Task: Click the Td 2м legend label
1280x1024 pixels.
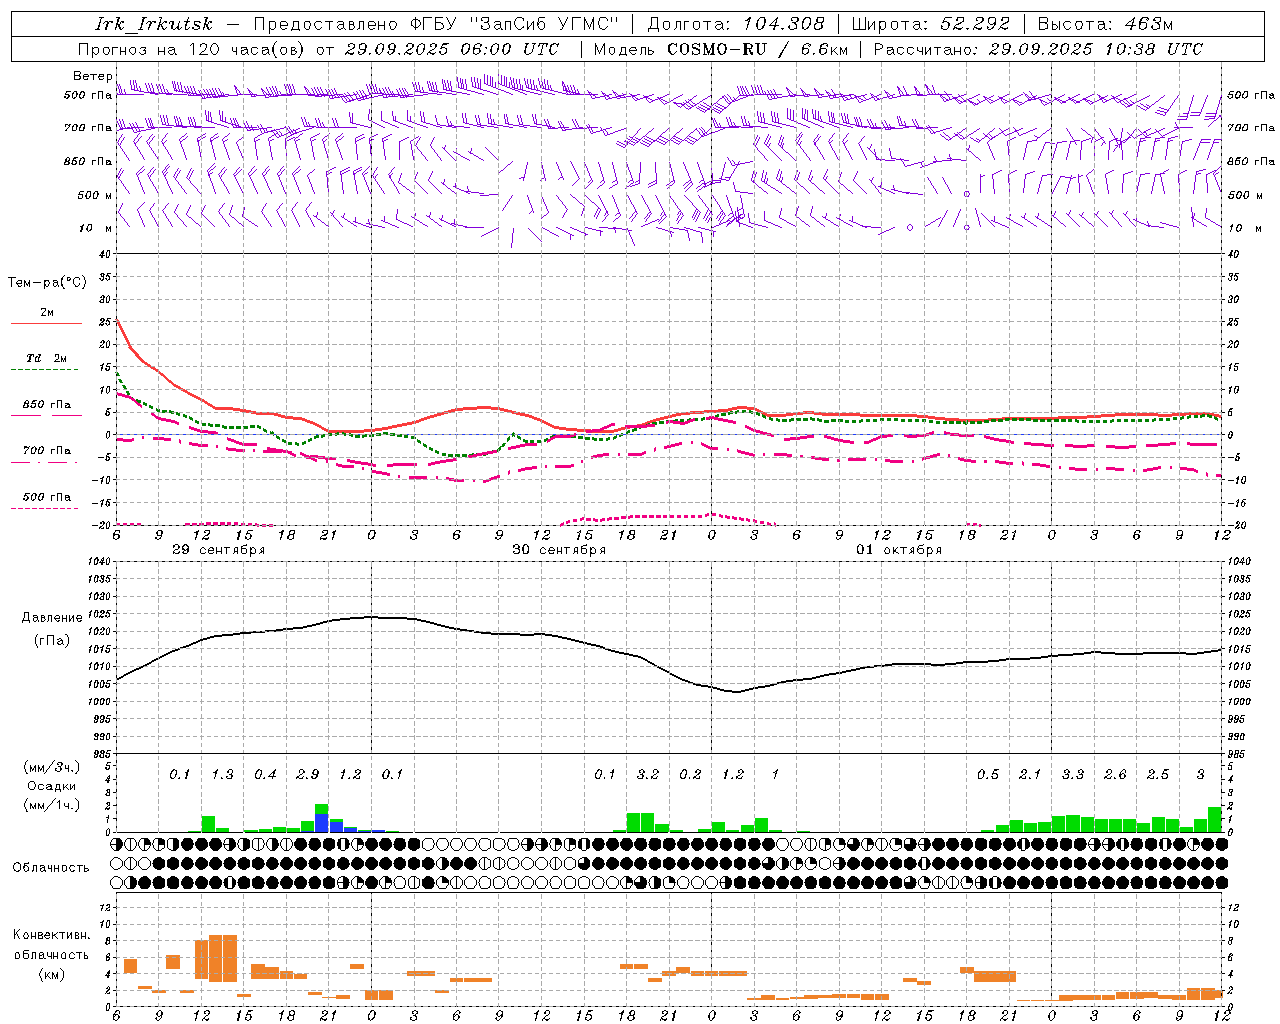Action: 46,358
